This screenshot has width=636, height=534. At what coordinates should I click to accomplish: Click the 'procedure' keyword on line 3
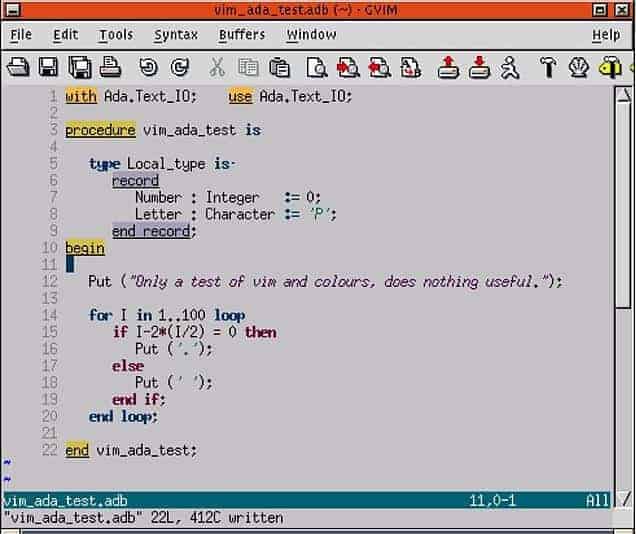100,130
